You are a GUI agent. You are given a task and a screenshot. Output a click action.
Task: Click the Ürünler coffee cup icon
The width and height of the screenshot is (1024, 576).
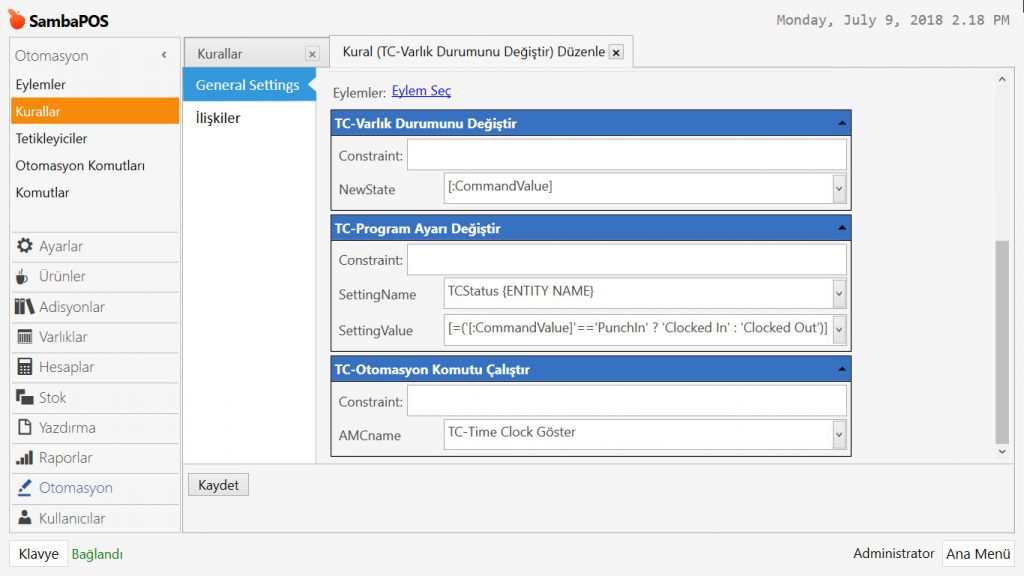click(x=23, y=277)
